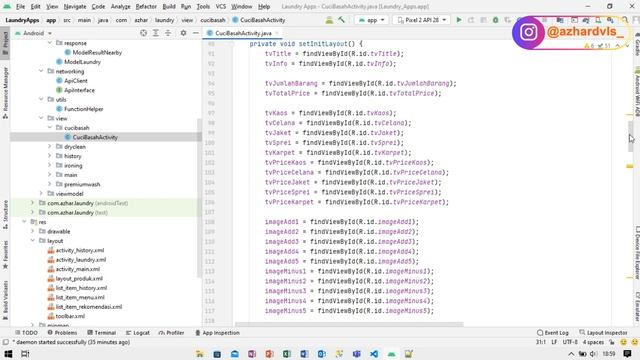Open the Logcat tool window
This screenshot has height=360, width=640.
coord(138,333)
